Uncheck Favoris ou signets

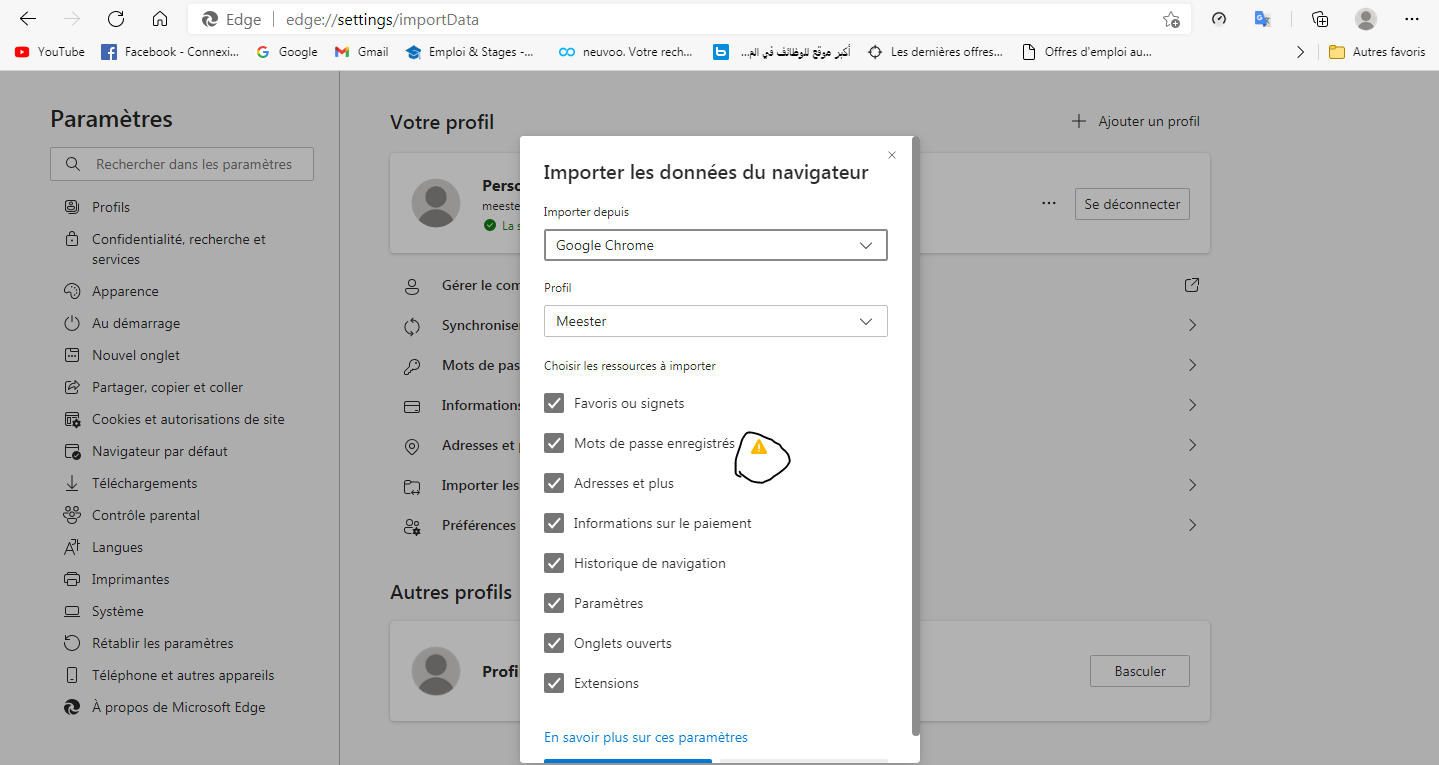[554, 403]
